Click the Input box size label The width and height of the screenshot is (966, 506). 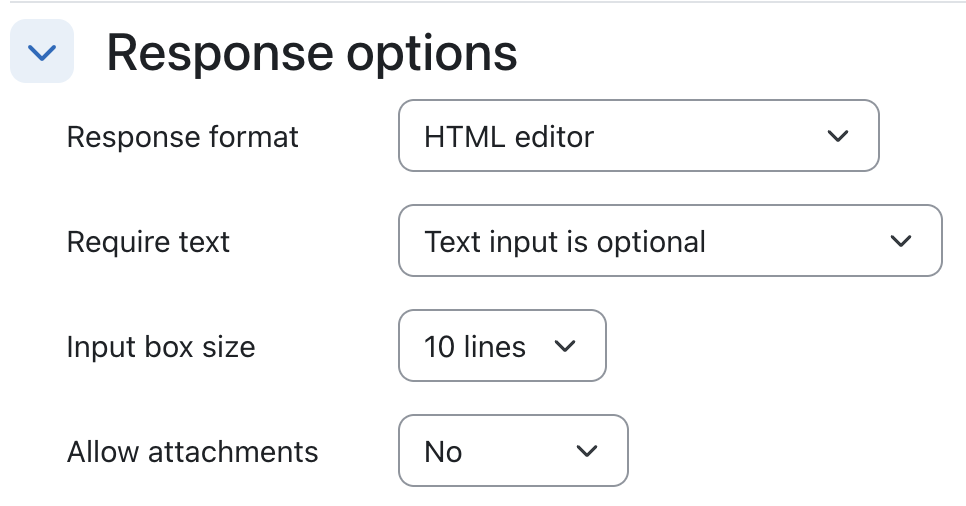[161, 346]
